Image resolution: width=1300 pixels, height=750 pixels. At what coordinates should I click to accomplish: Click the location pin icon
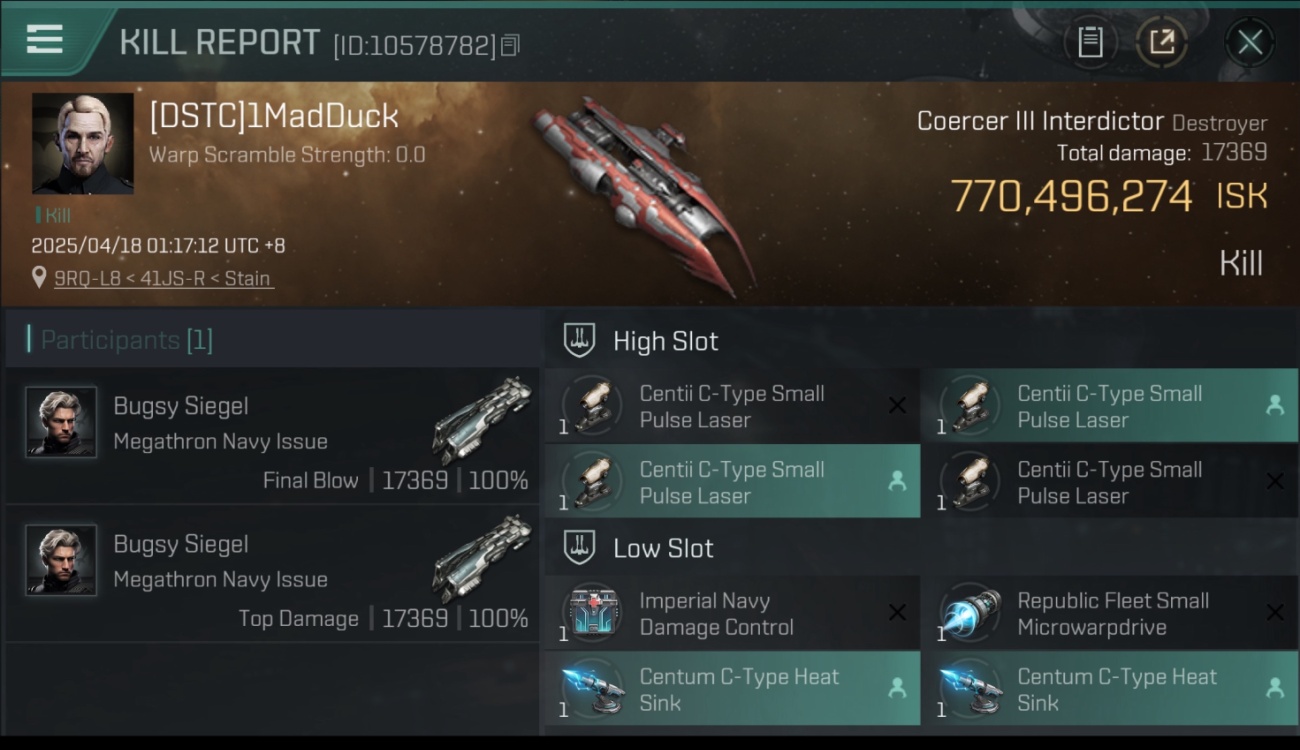39,278
